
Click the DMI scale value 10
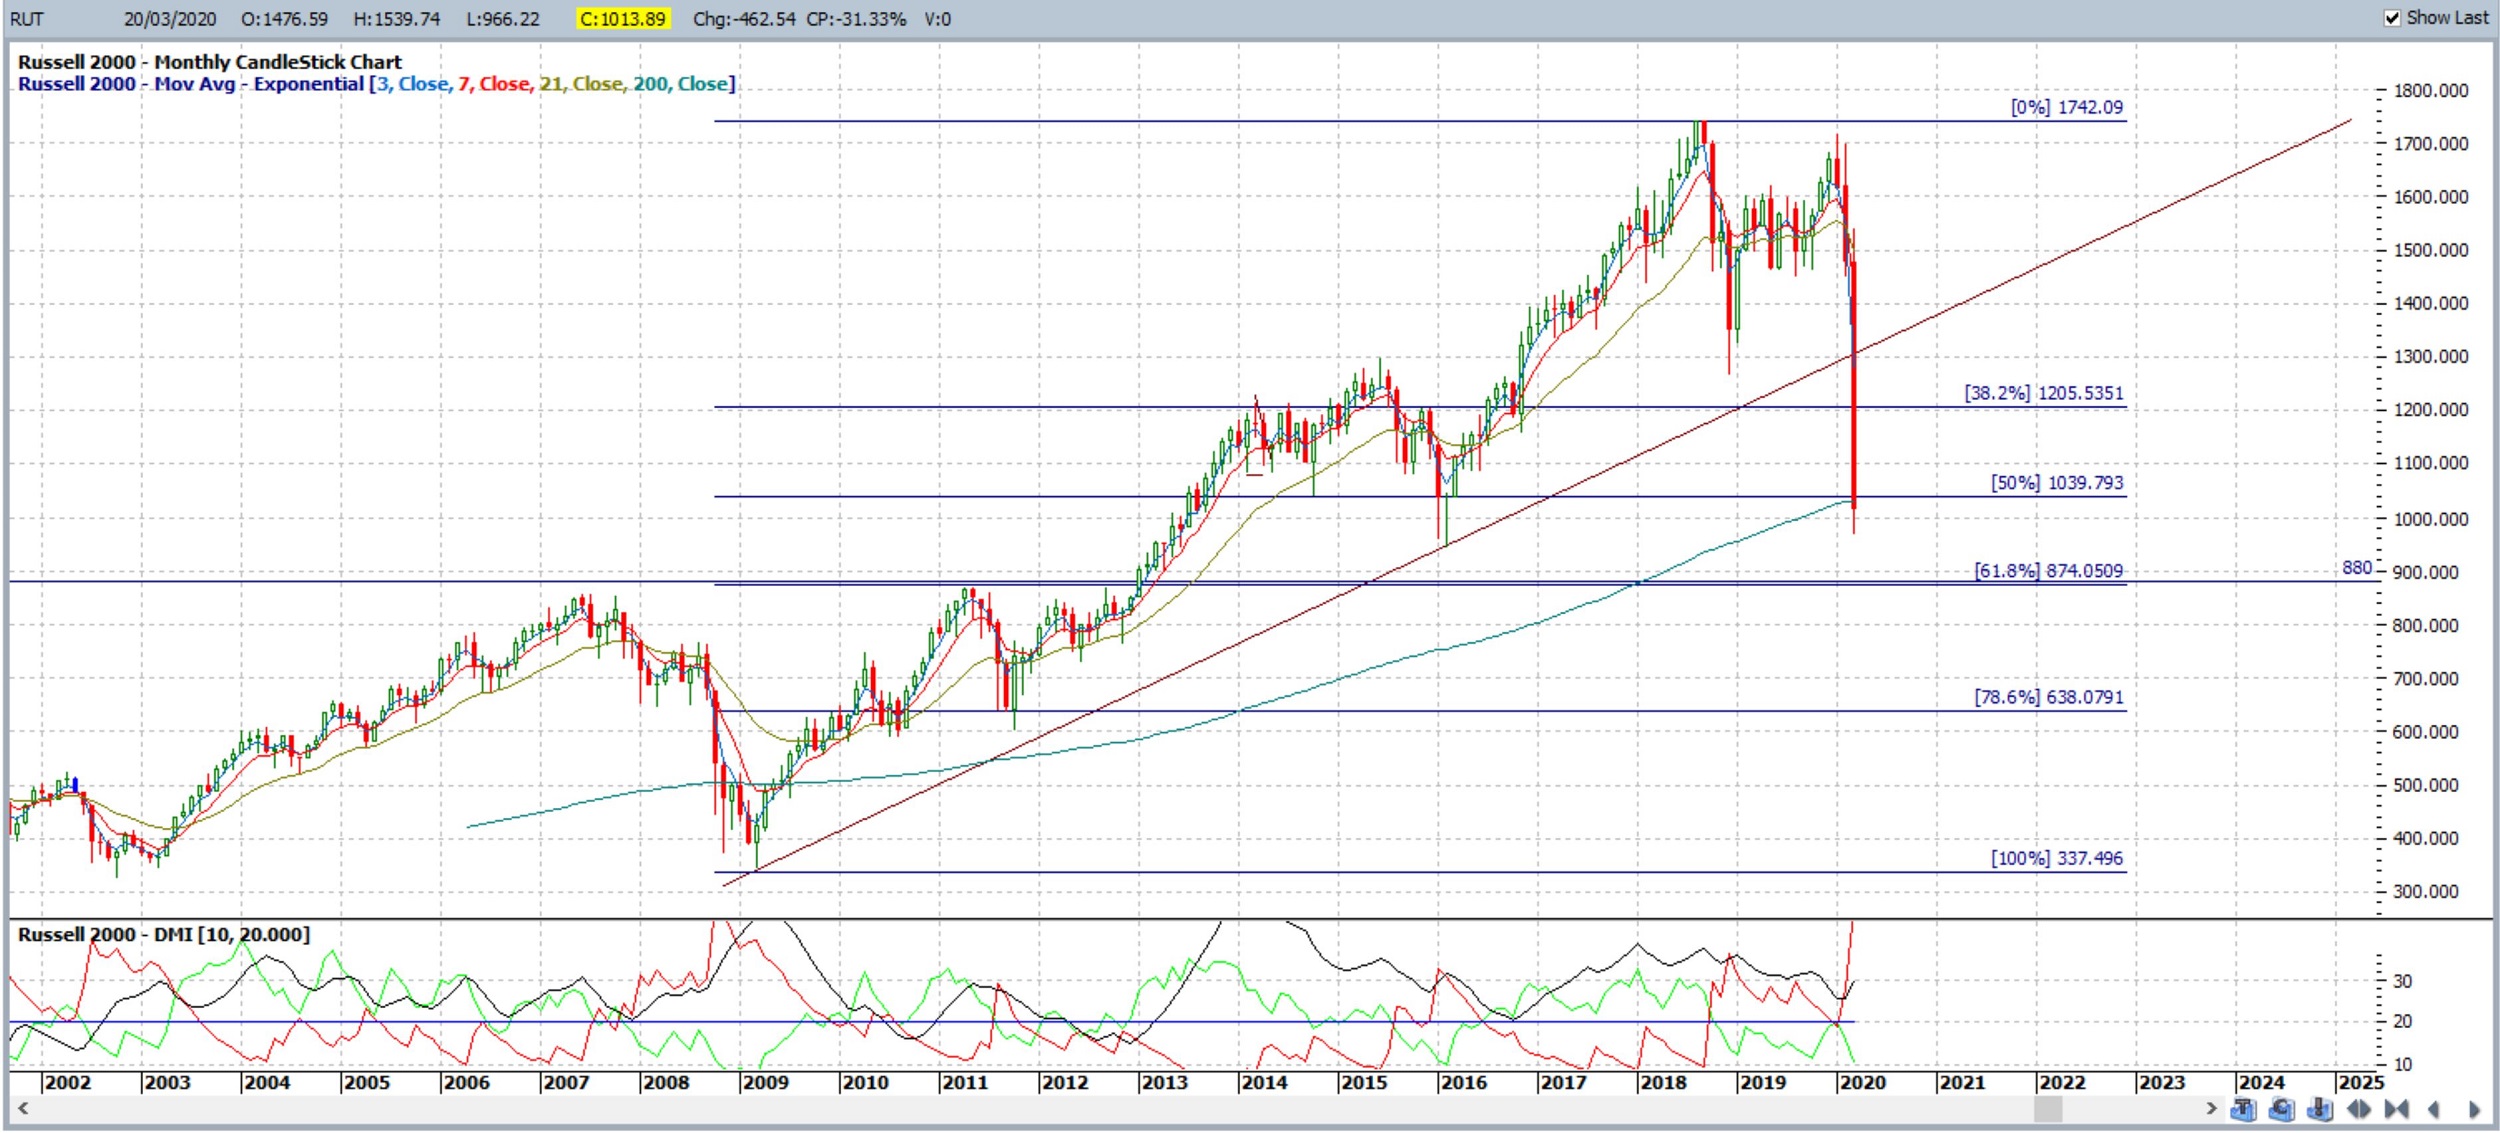[x=2403, y=1064]
